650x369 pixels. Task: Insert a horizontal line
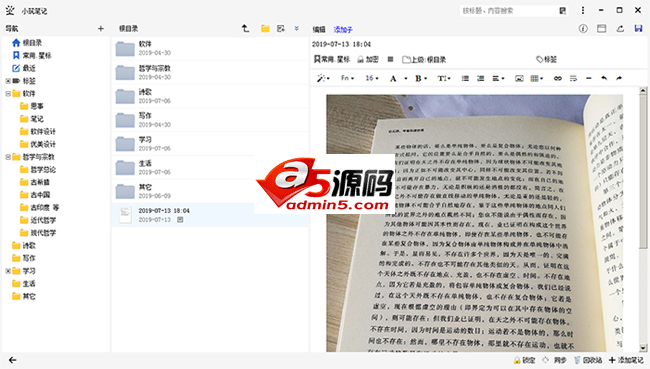tap(589, 78)
